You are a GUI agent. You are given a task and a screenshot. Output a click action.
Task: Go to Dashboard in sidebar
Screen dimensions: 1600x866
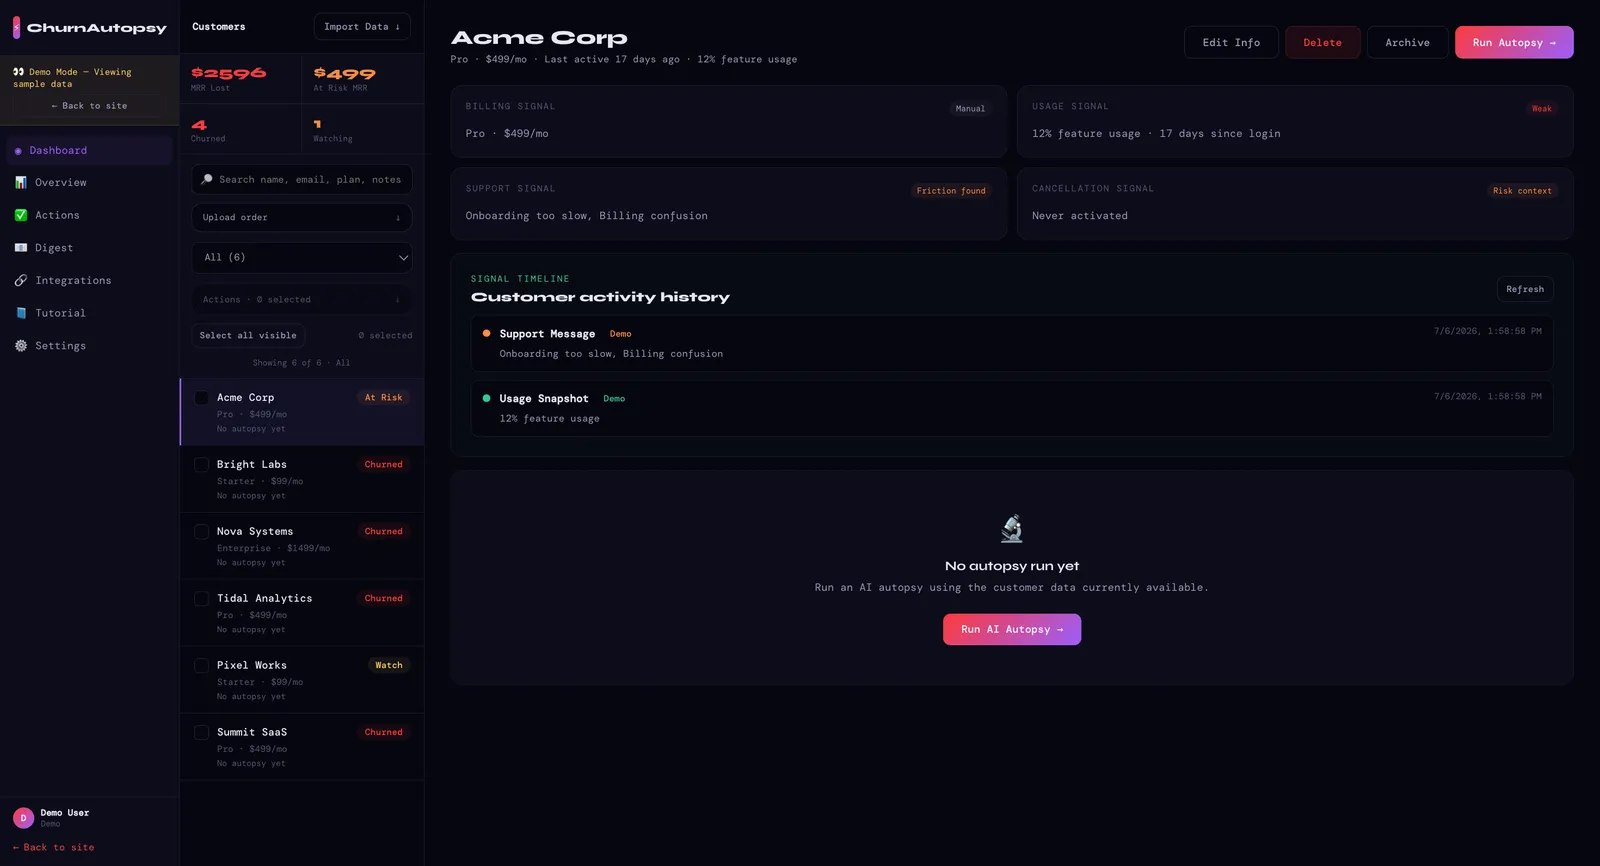coord(89,151)
